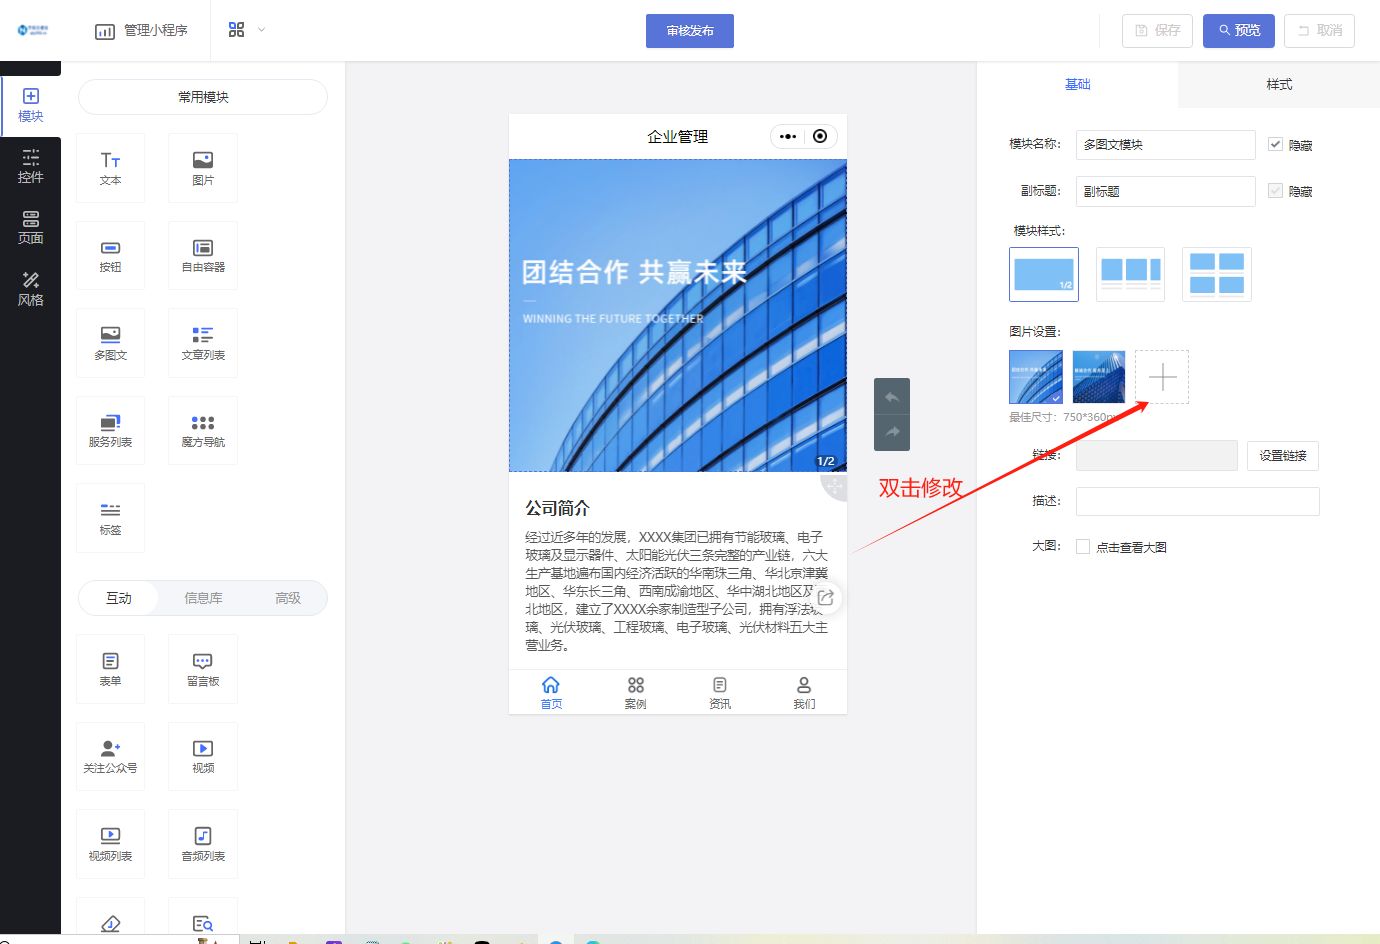The height and width of the screenshot is (944, 1380).
Task: Click the undo arrow beside preview
Action: tap(892, 397)
